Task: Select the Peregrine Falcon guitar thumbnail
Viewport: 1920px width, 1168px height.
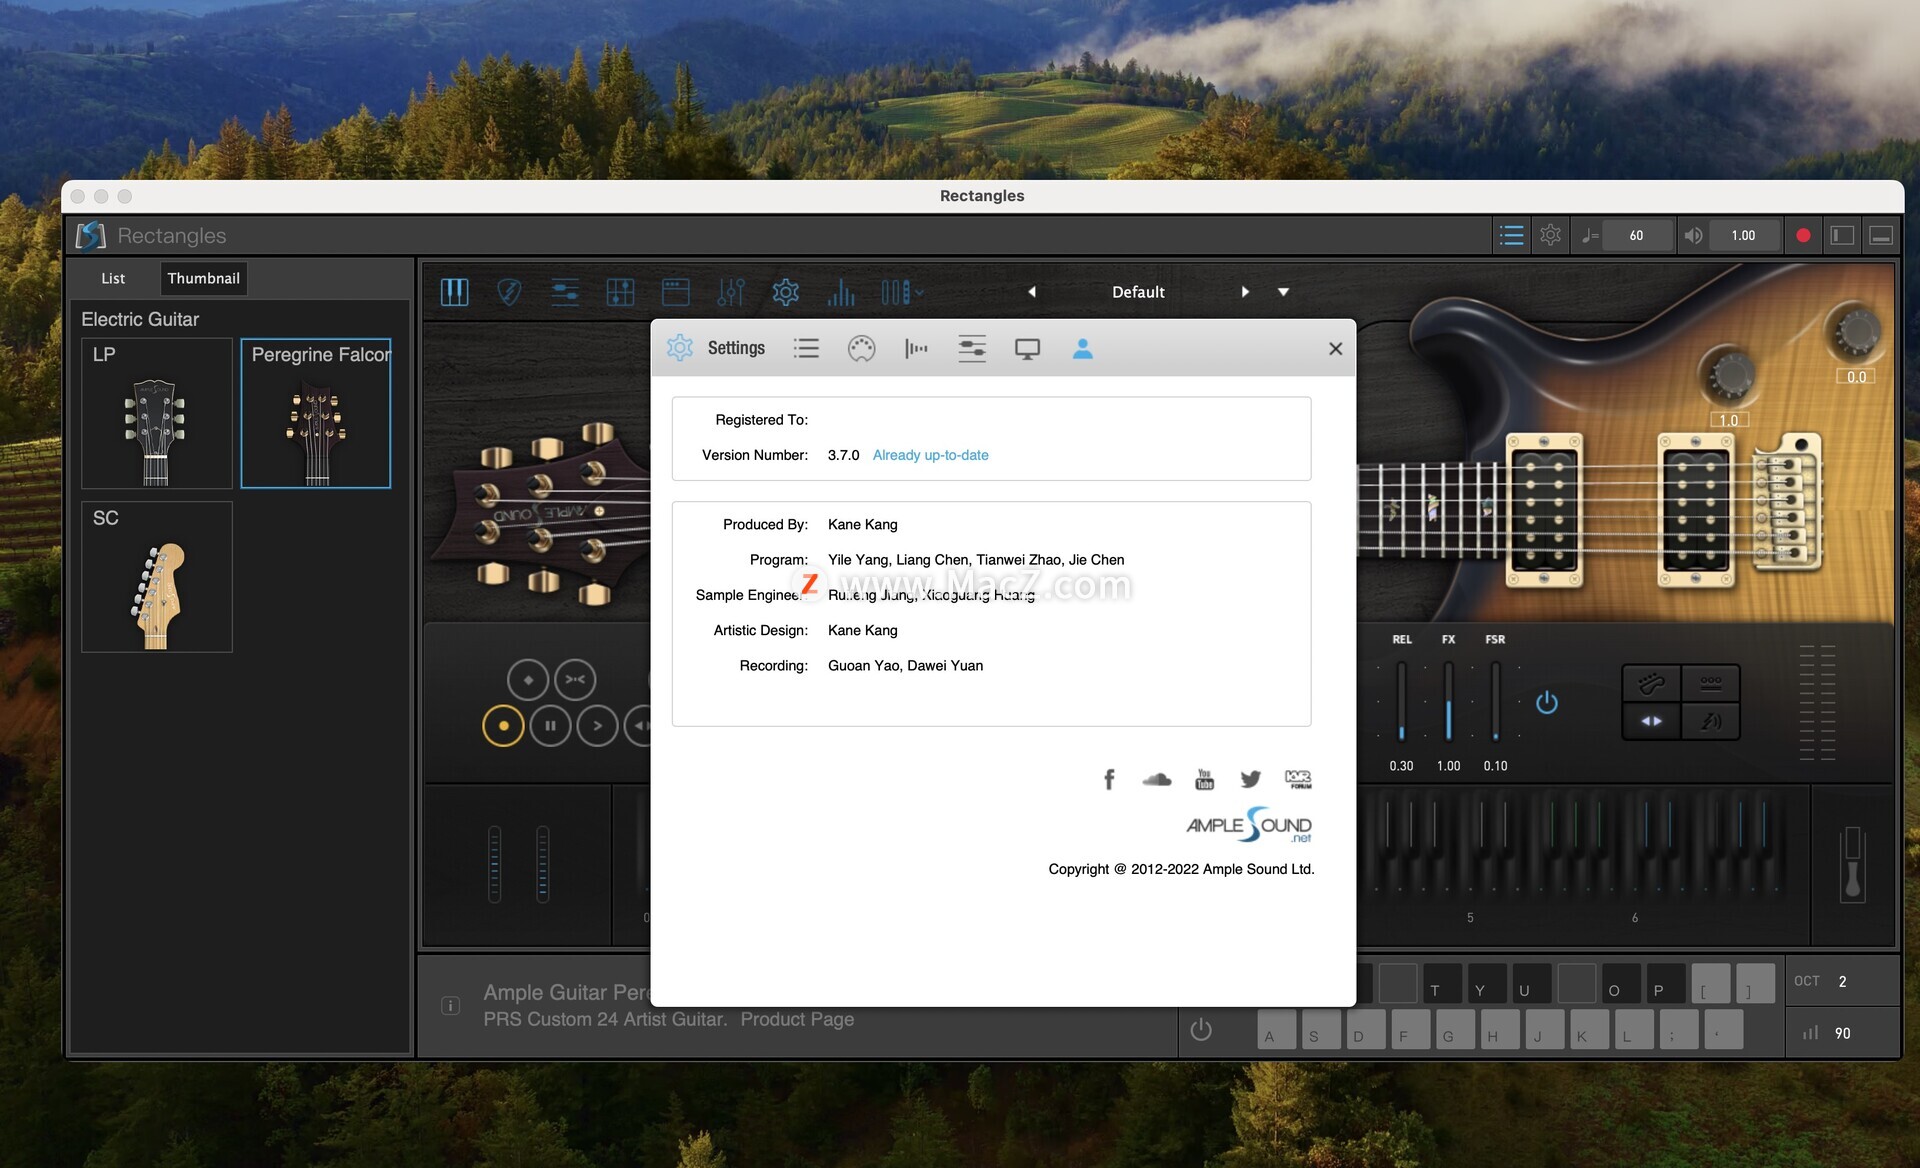Action: (316, 413)
